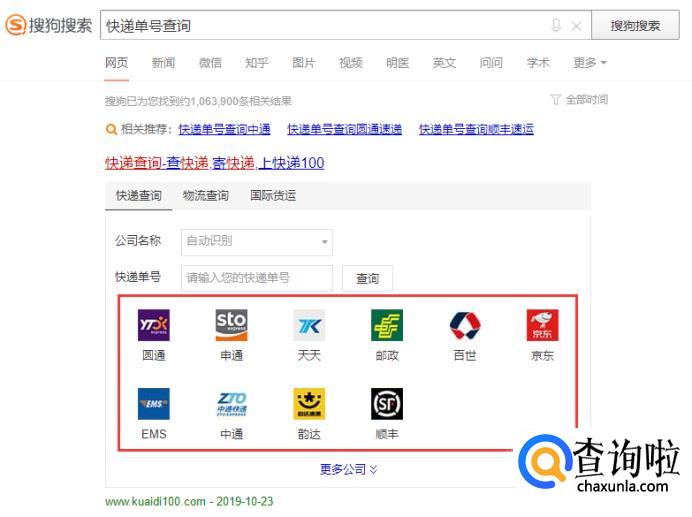Select the EMS courier icon
The image size is (692, 517).
[154, 404]
